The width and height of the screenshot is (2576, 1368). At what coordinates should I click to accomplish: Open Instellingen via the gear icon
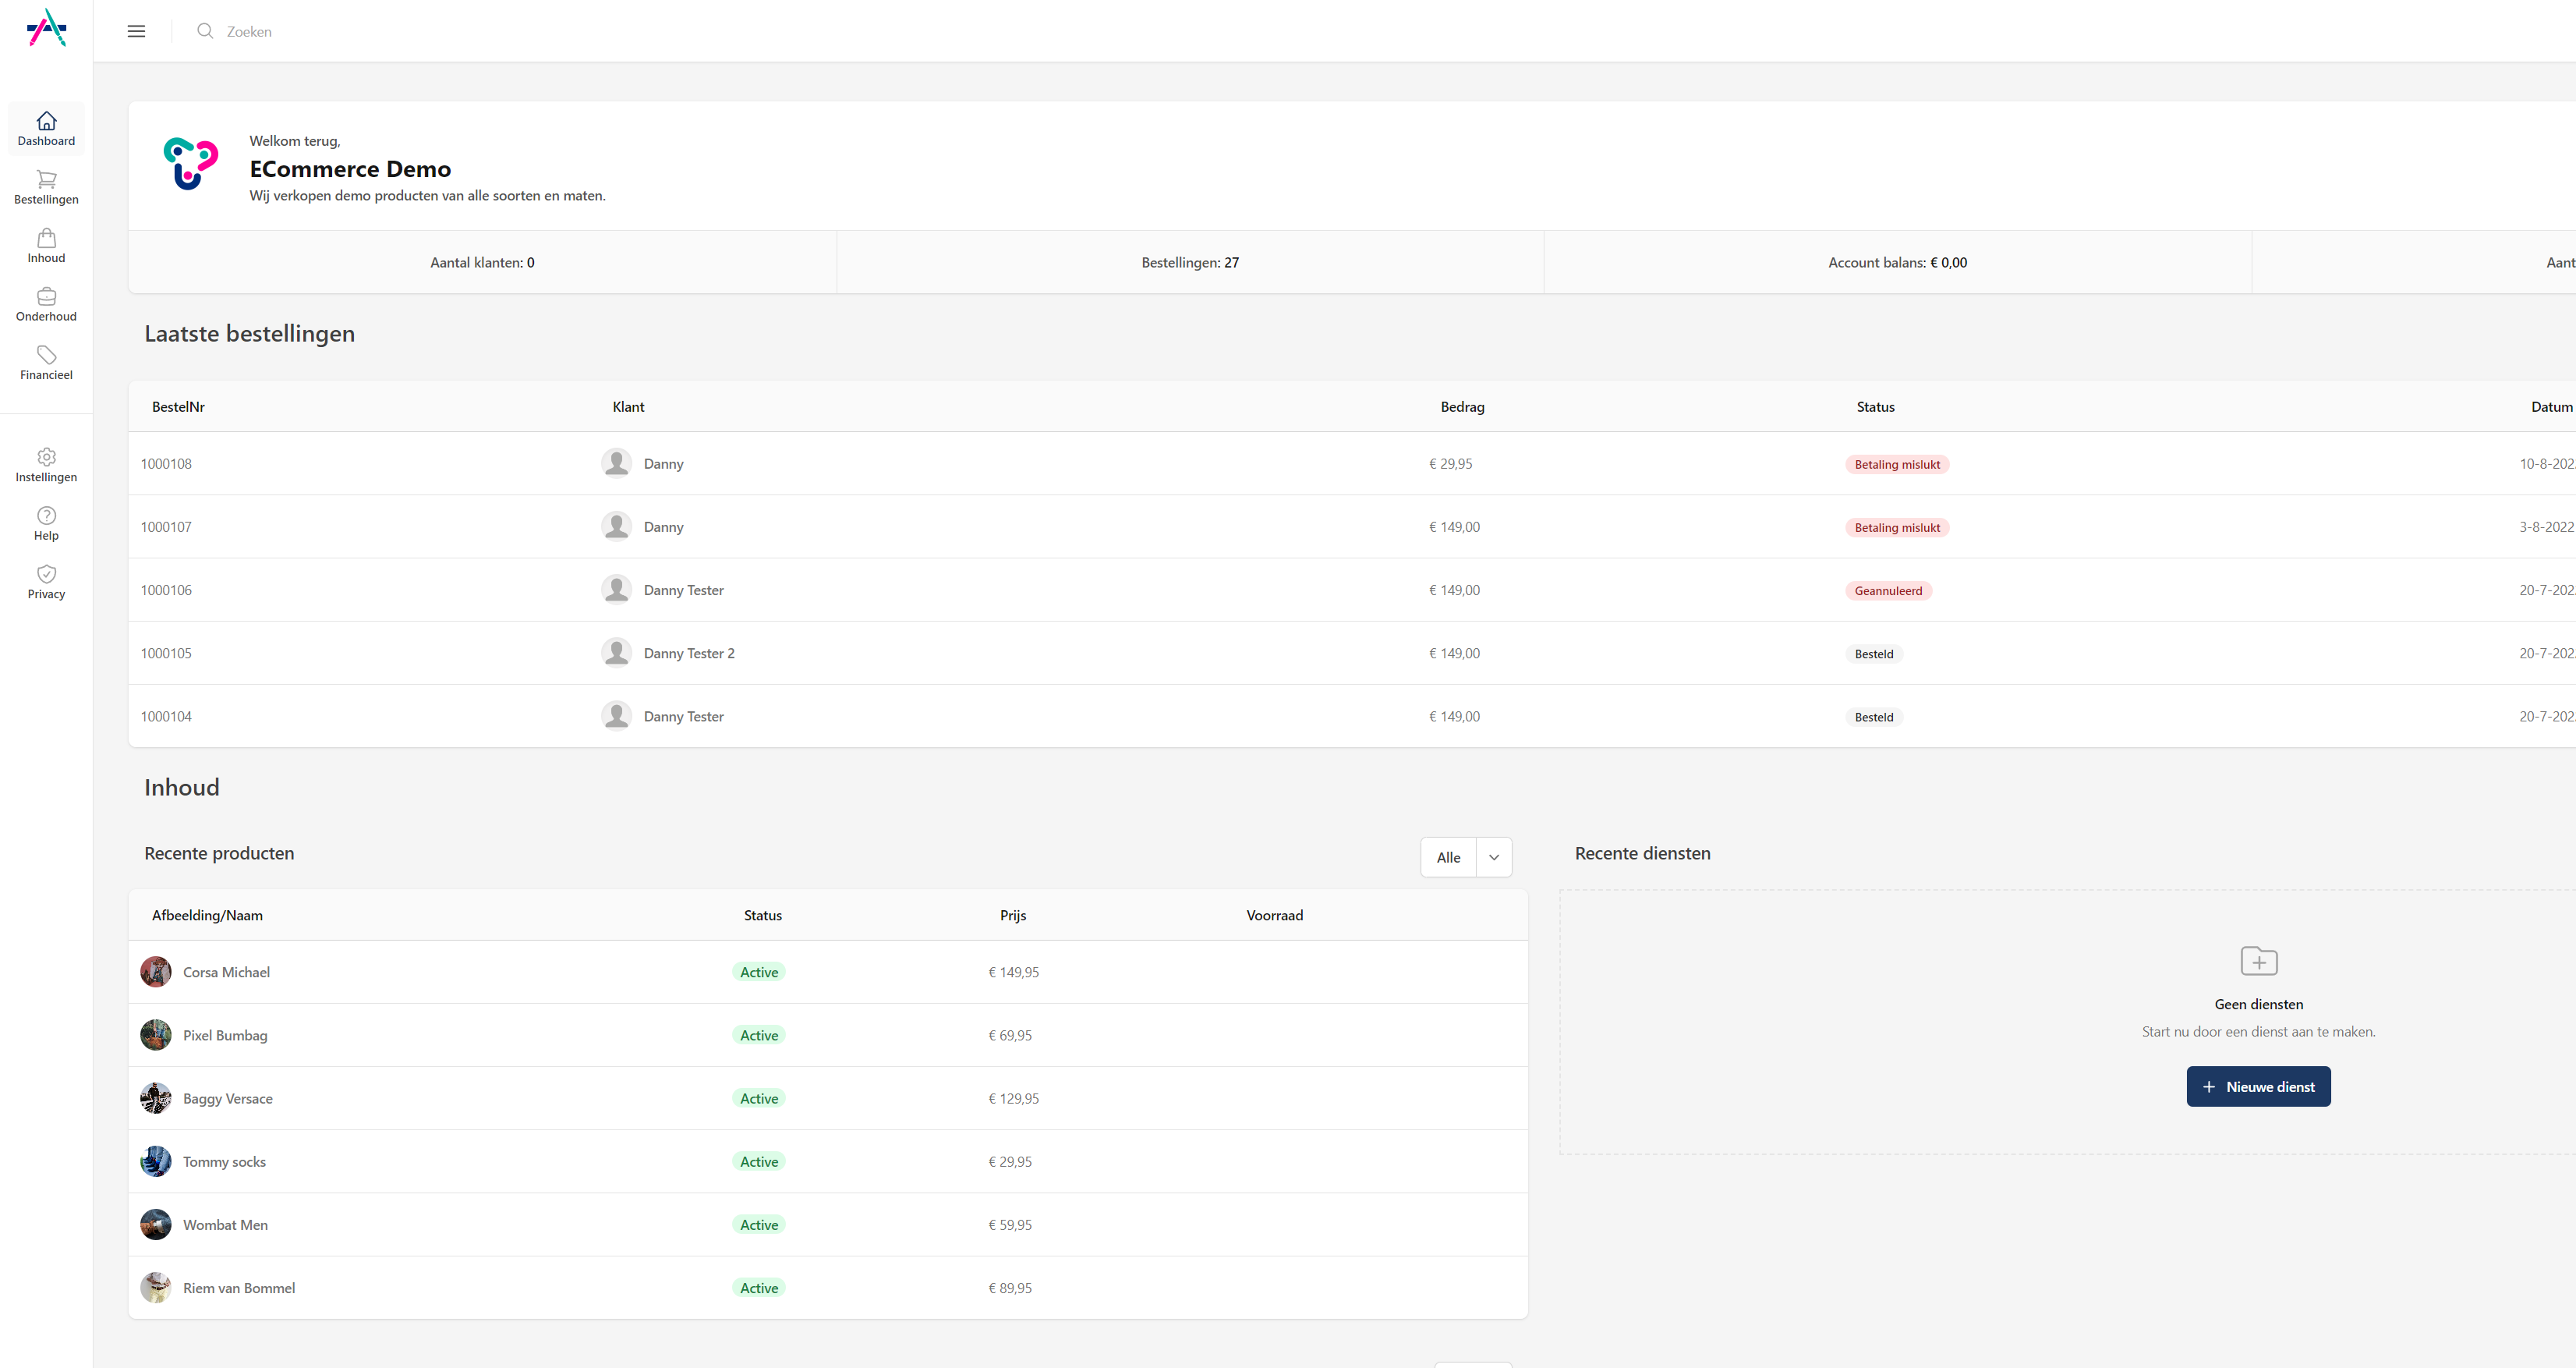46,463
